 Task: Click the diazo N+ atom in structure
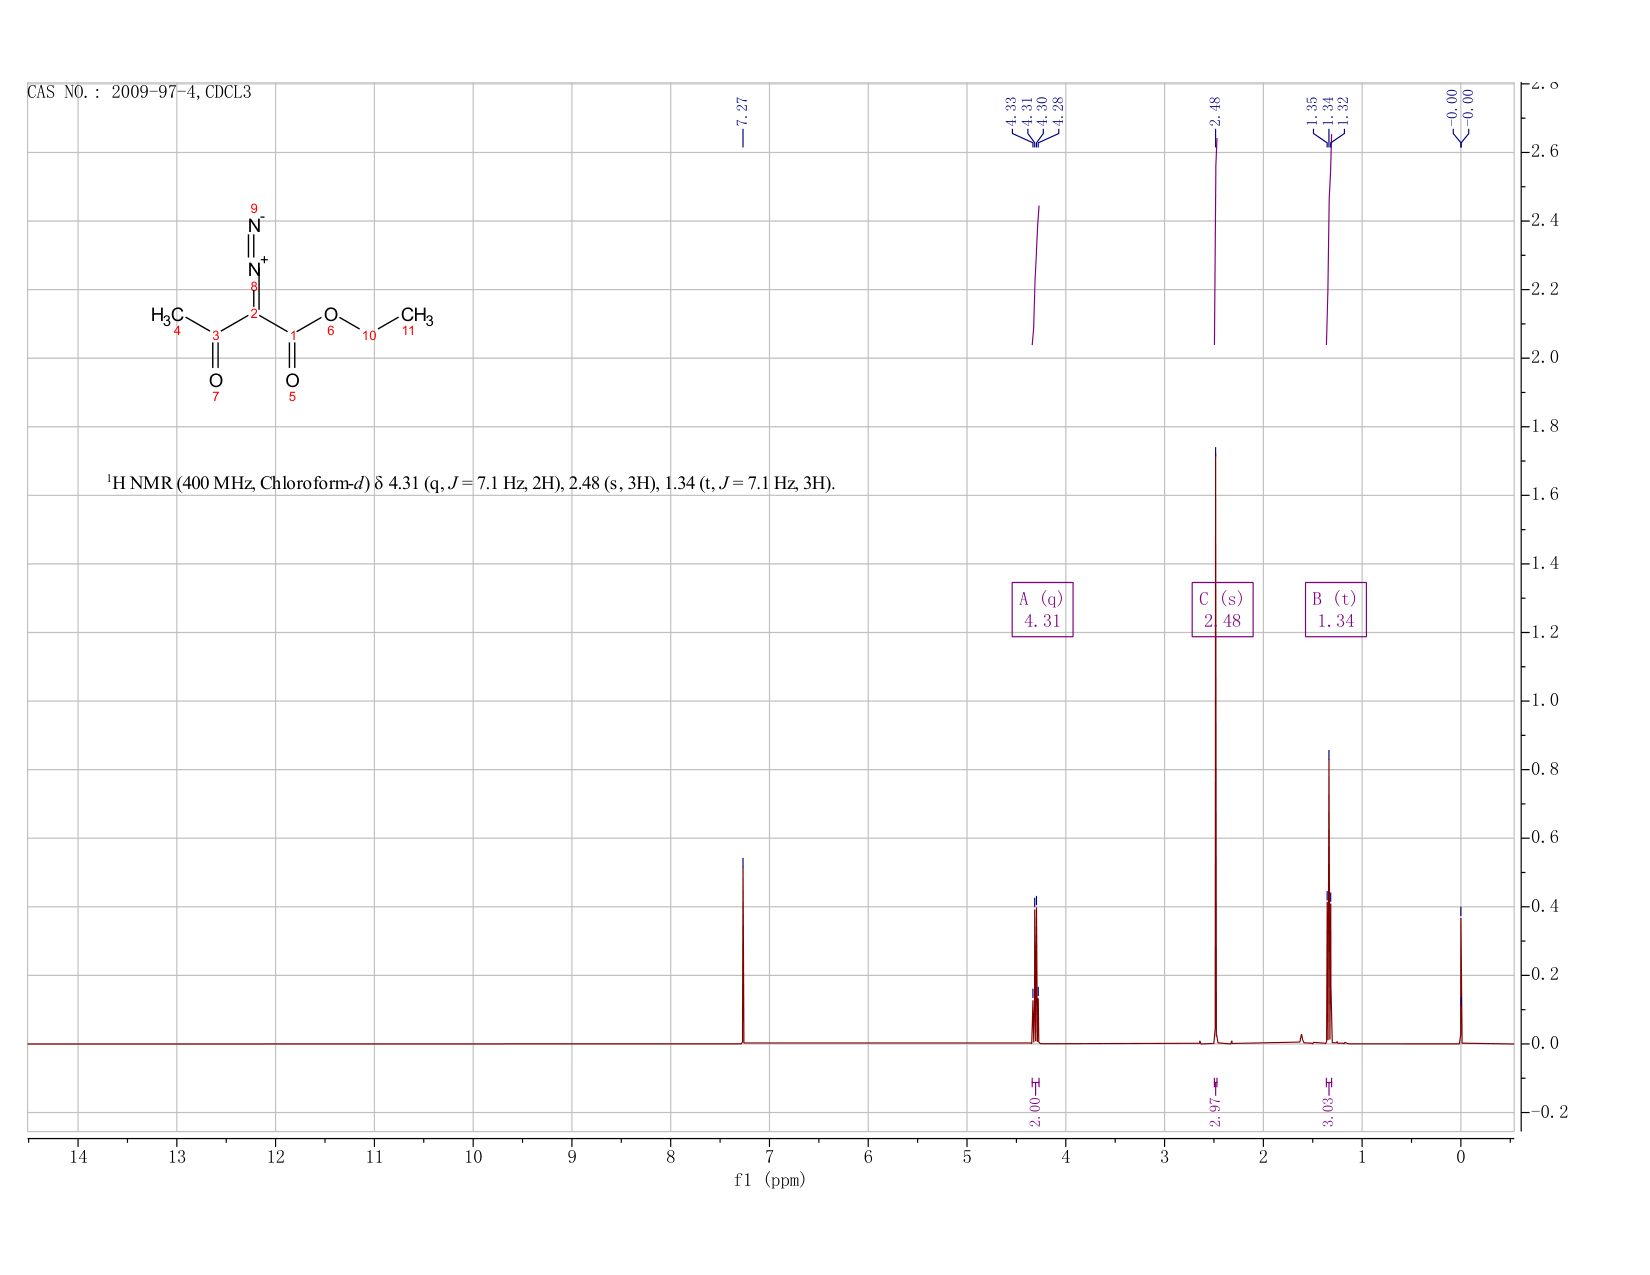pos(256,268)
